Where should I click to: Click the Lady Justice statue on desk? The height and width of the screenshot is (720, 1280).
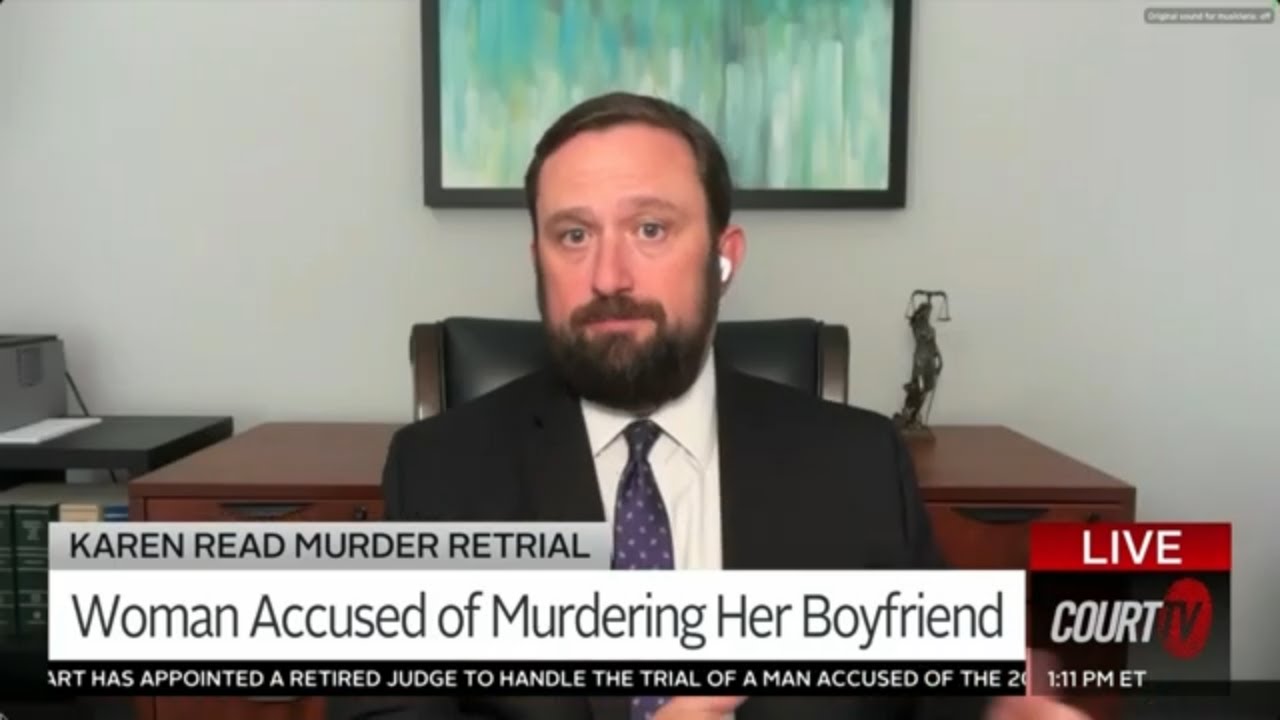point(921,362)
